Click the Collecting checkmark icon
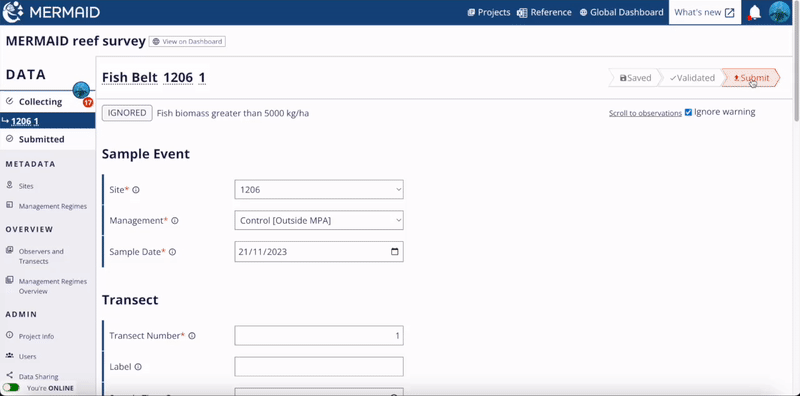Viewport: 800px width, 396px height. (9, 101)
